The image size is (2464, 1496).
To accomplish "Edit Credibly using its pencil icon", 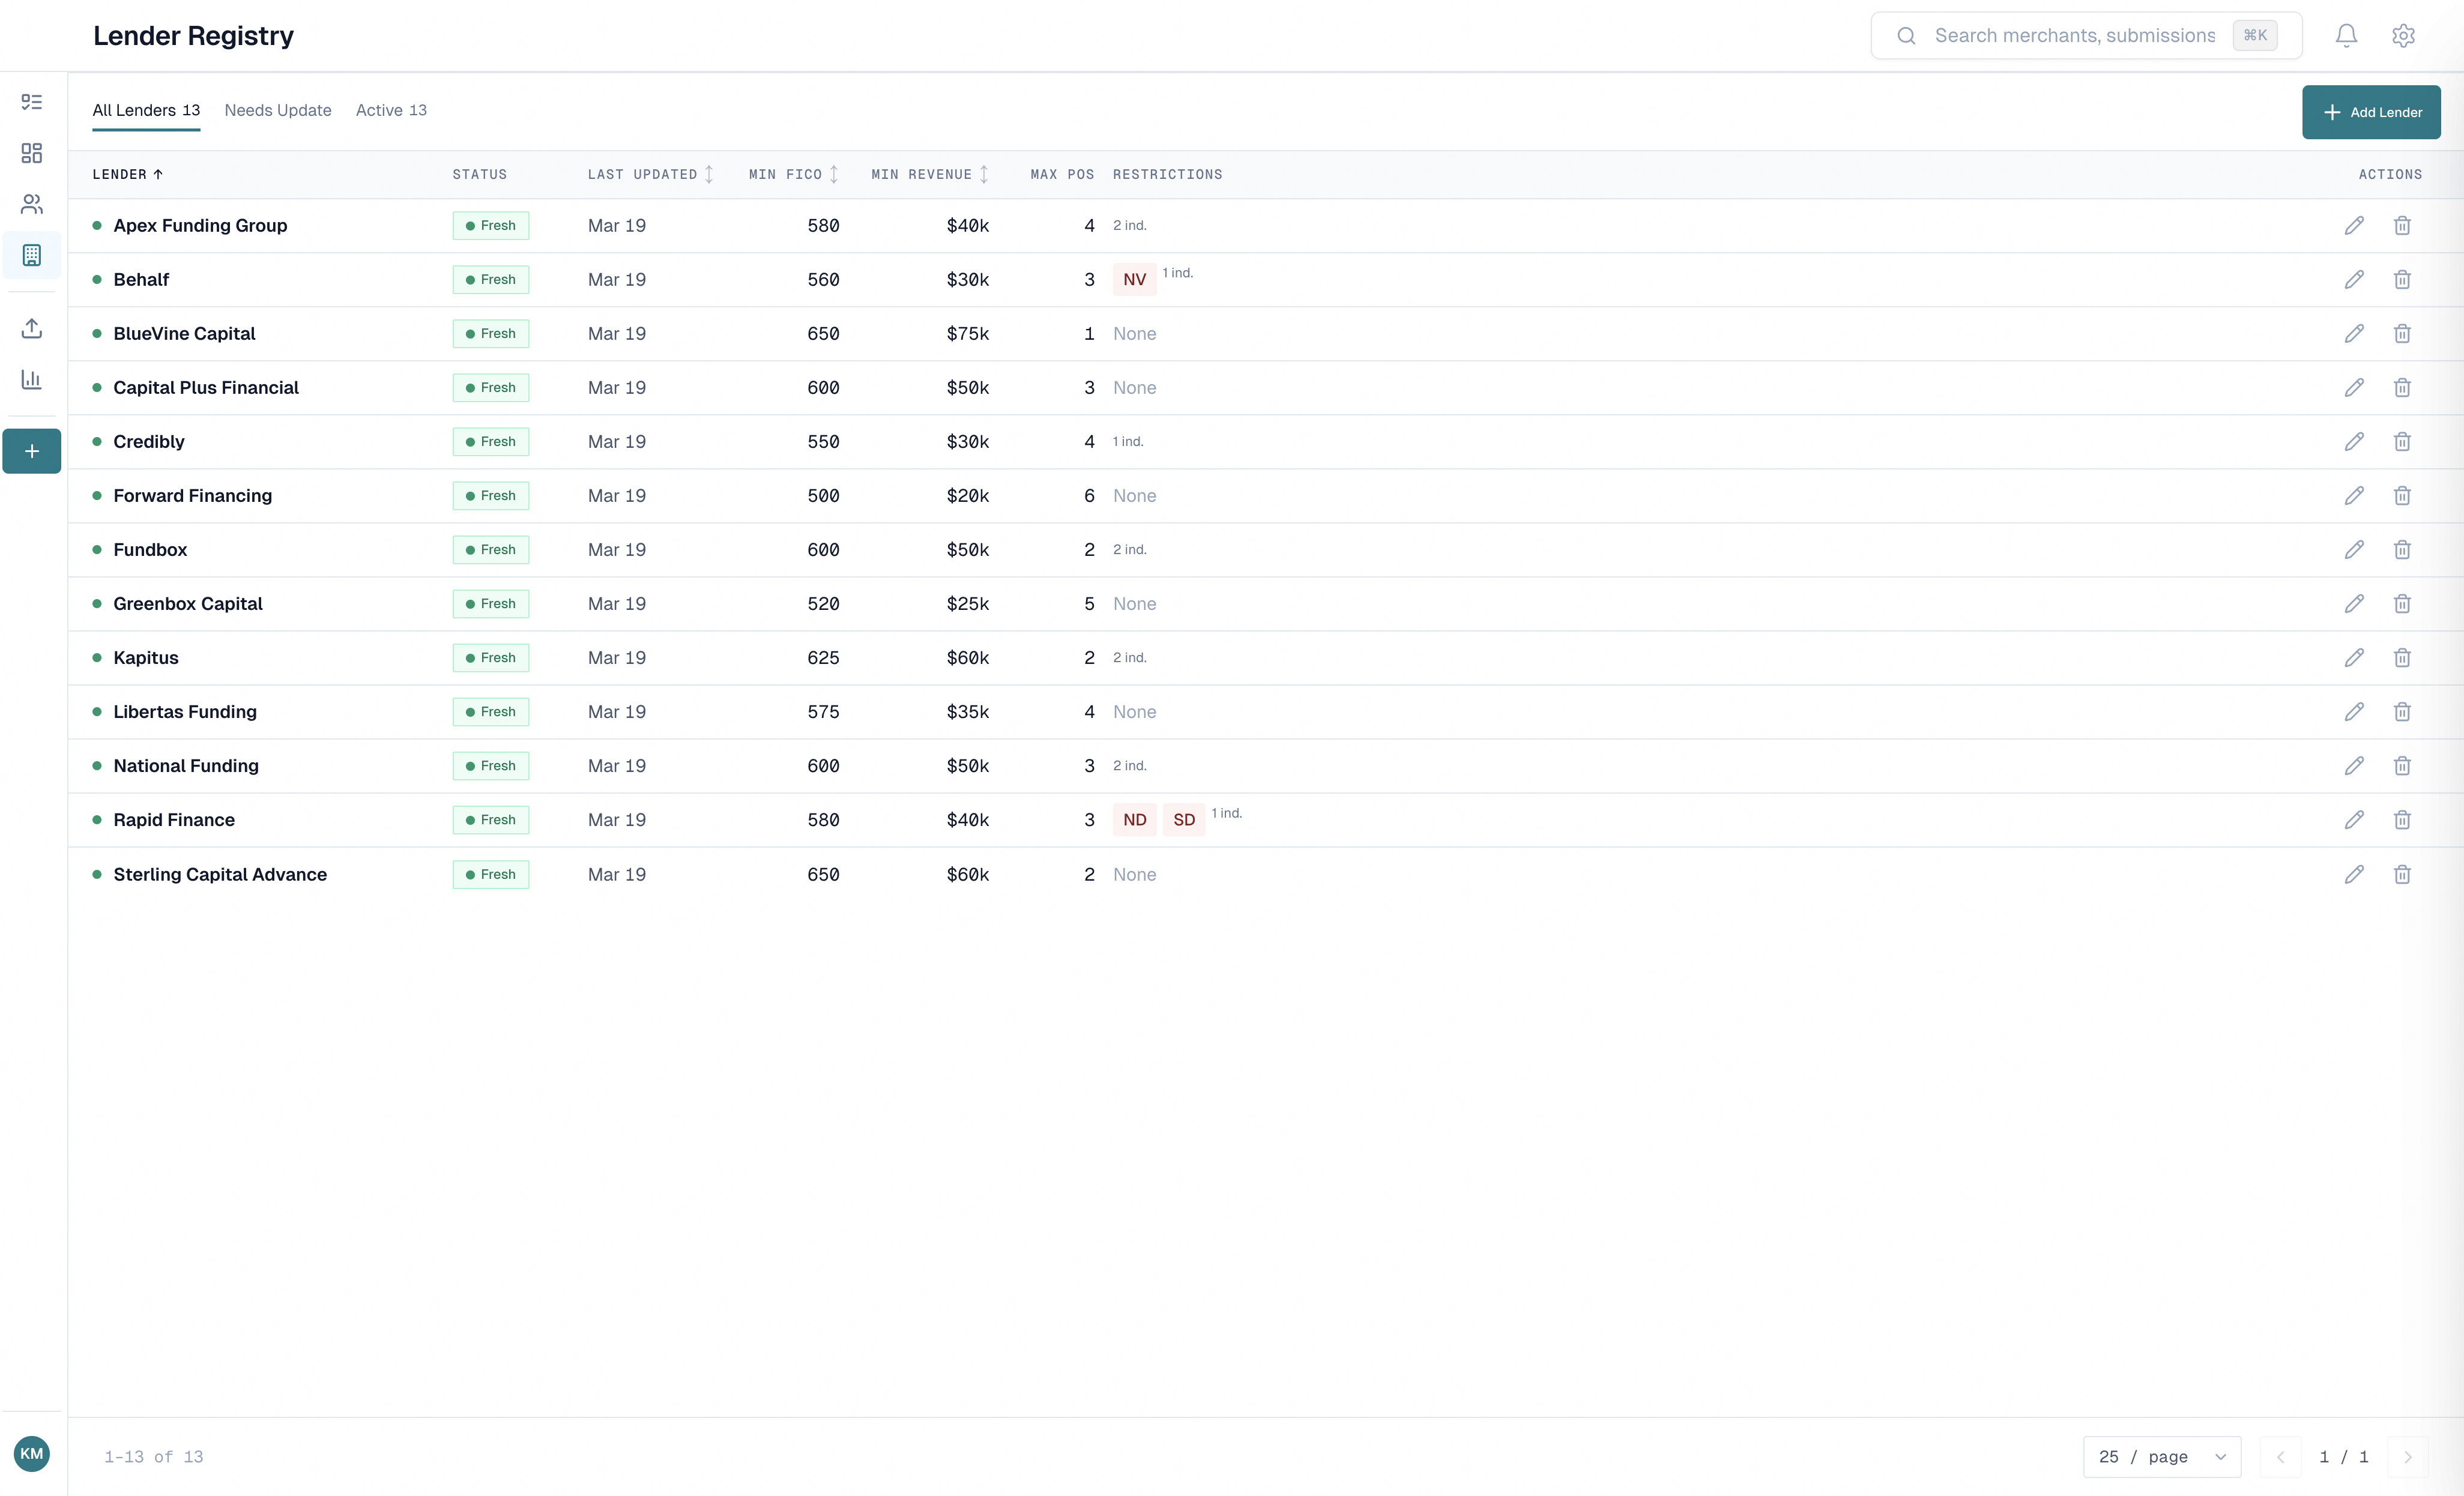I will 2354,441.
